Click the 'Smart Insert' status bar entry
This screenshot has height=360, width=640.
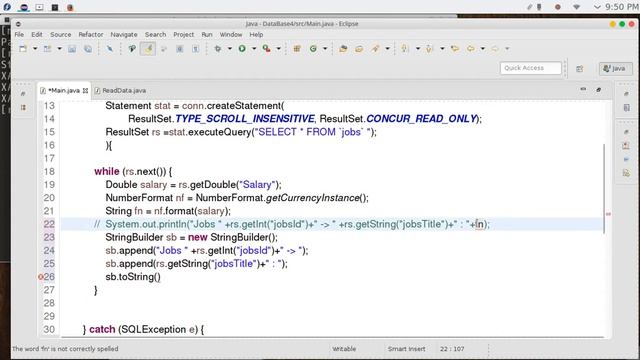[x=406, y=349]
